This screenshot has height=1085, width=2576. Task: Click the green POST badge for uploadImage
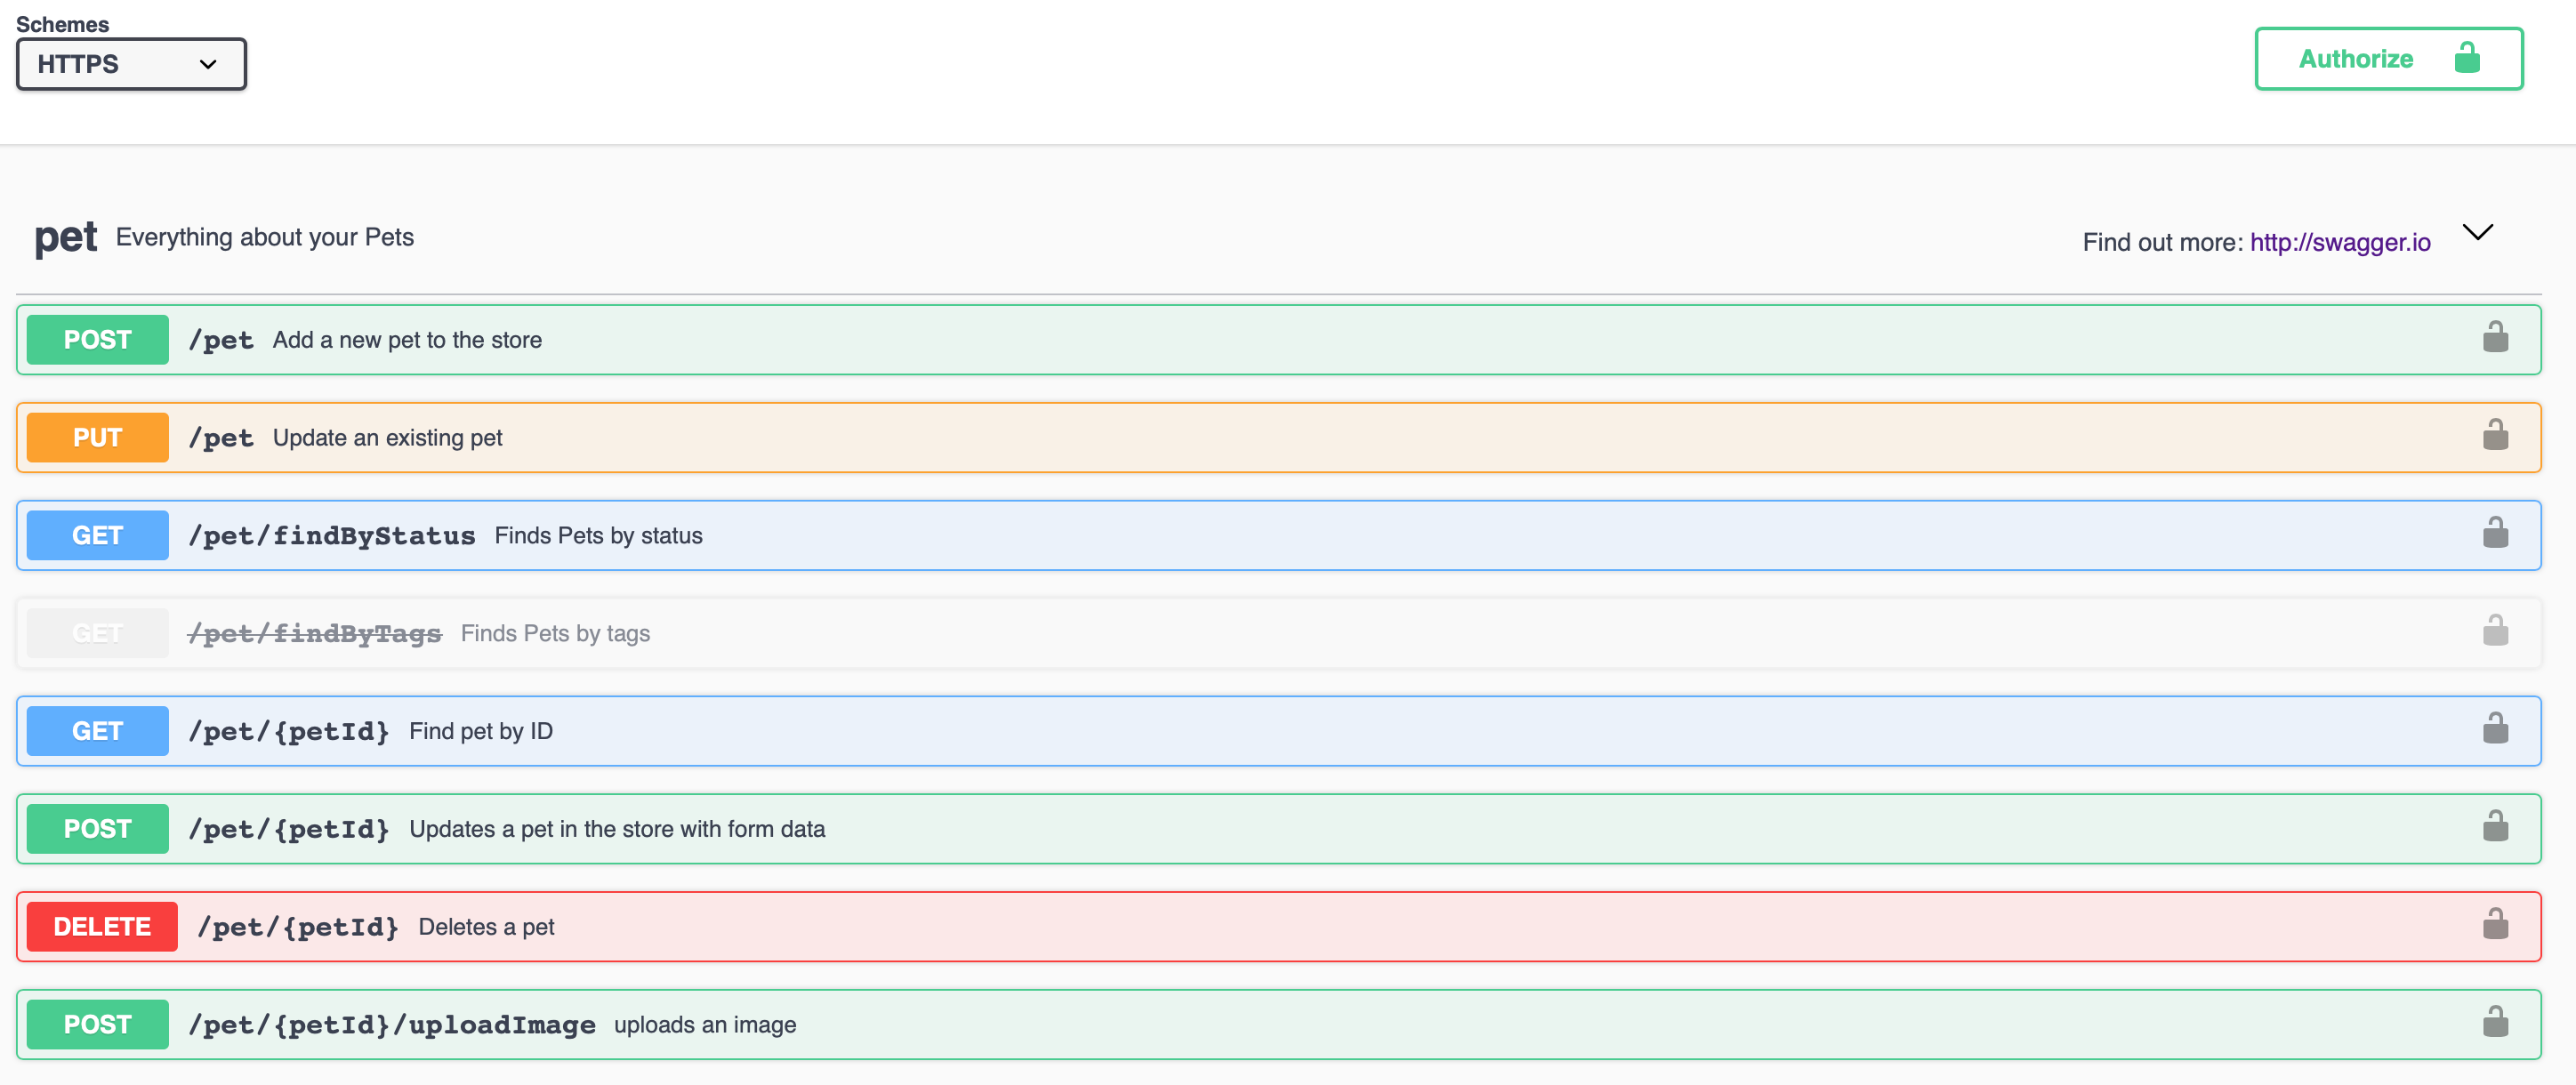(x=97, y=1025)
